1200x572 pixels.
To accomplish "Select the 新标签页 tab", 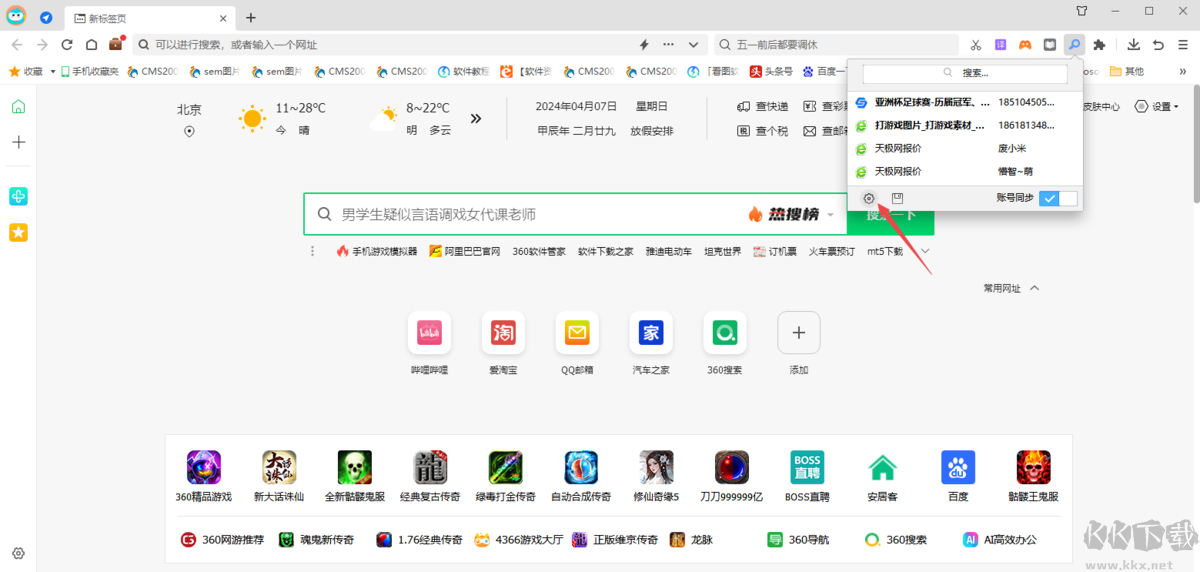I will [x=149, y=18].
